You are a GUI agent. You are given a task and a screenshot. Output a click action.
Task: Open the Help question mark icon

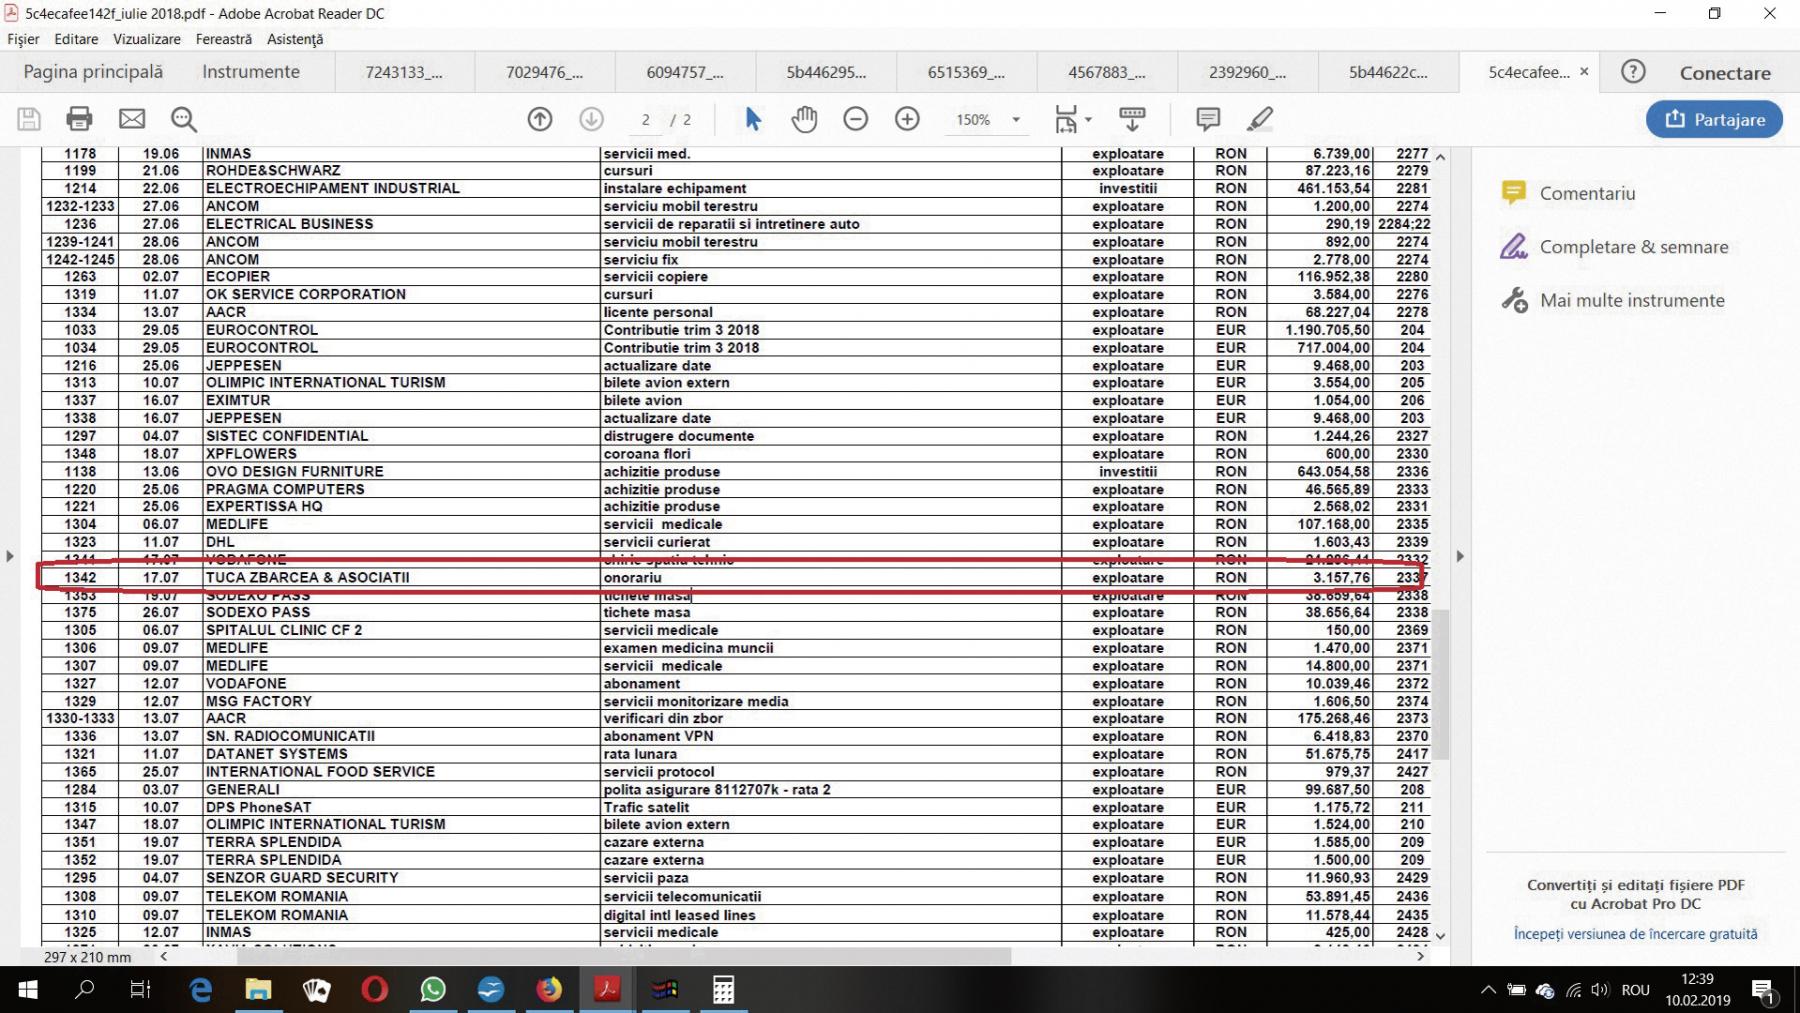point(1633,72)
